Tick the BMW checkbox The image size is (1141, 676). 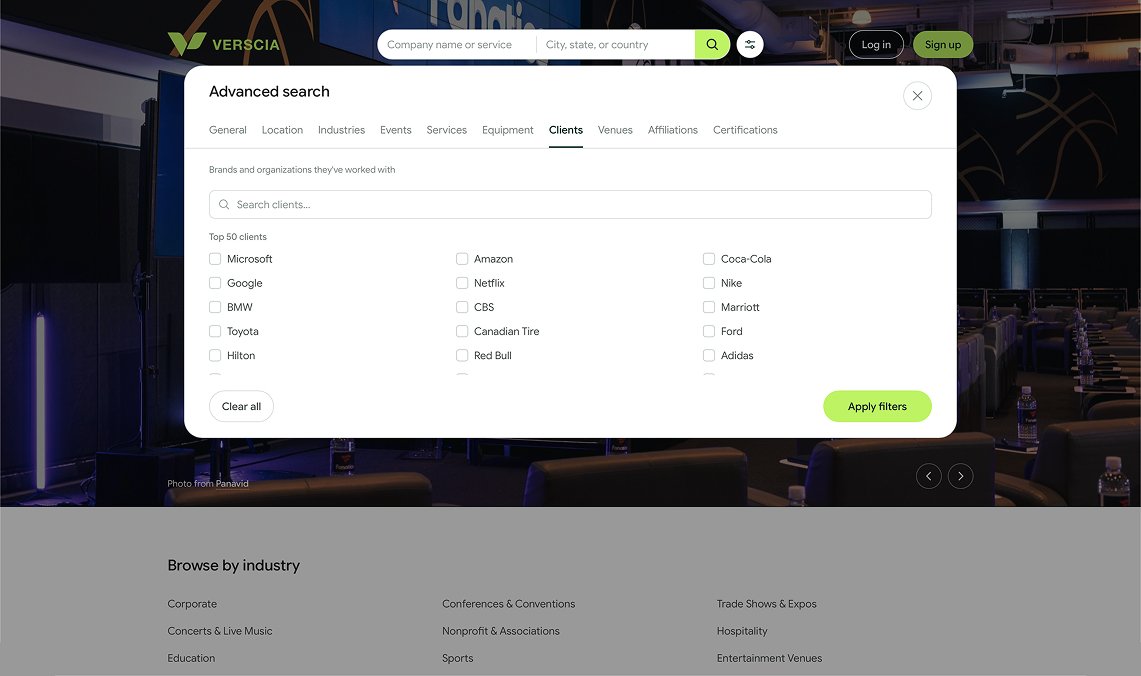[215, 307]
